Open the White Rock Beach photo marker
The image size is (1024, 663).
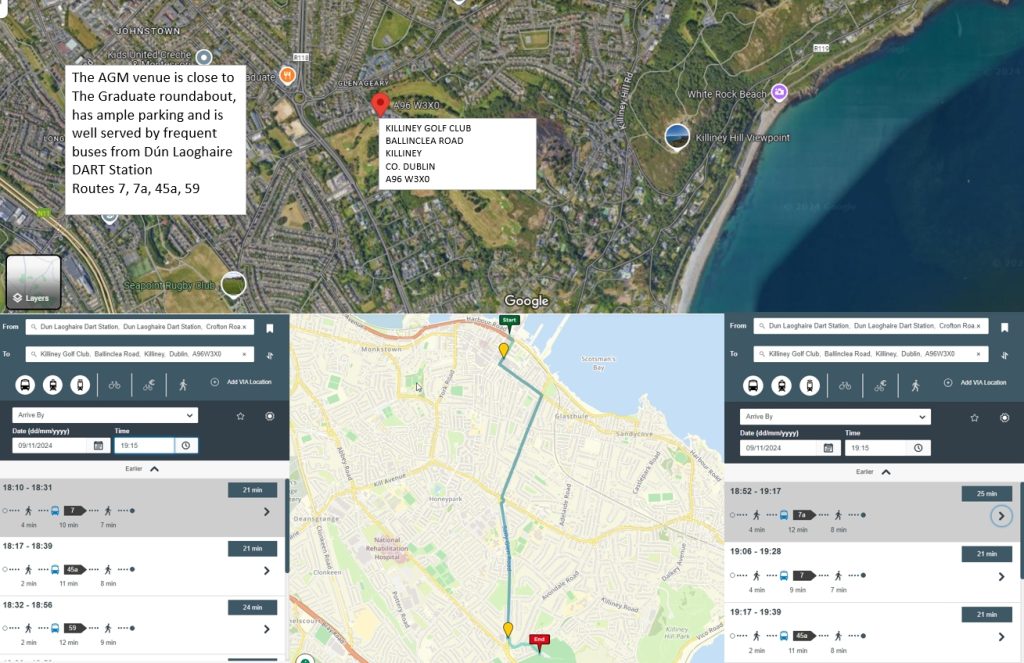click(778, 92)
